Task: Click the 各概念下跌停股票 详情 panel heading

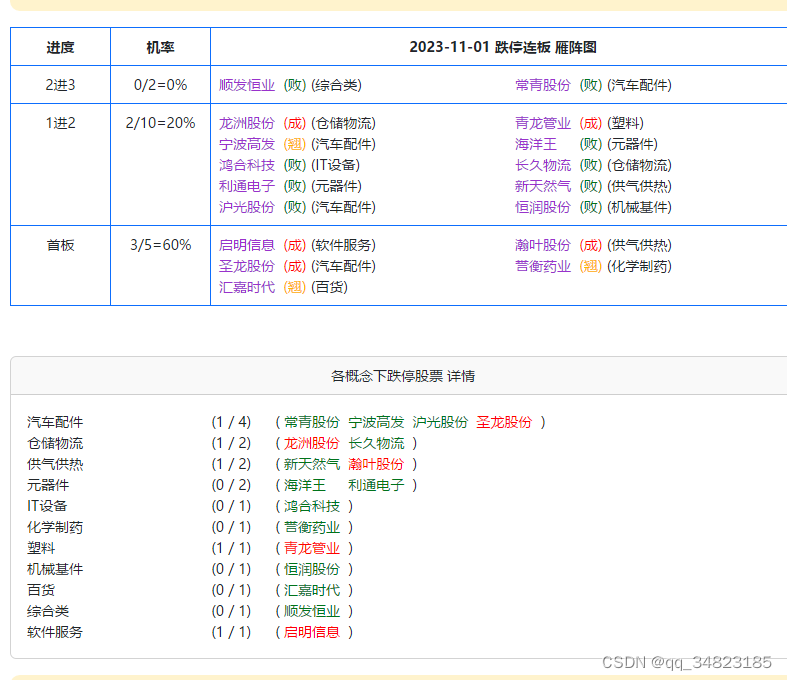Action: (403, 376)
